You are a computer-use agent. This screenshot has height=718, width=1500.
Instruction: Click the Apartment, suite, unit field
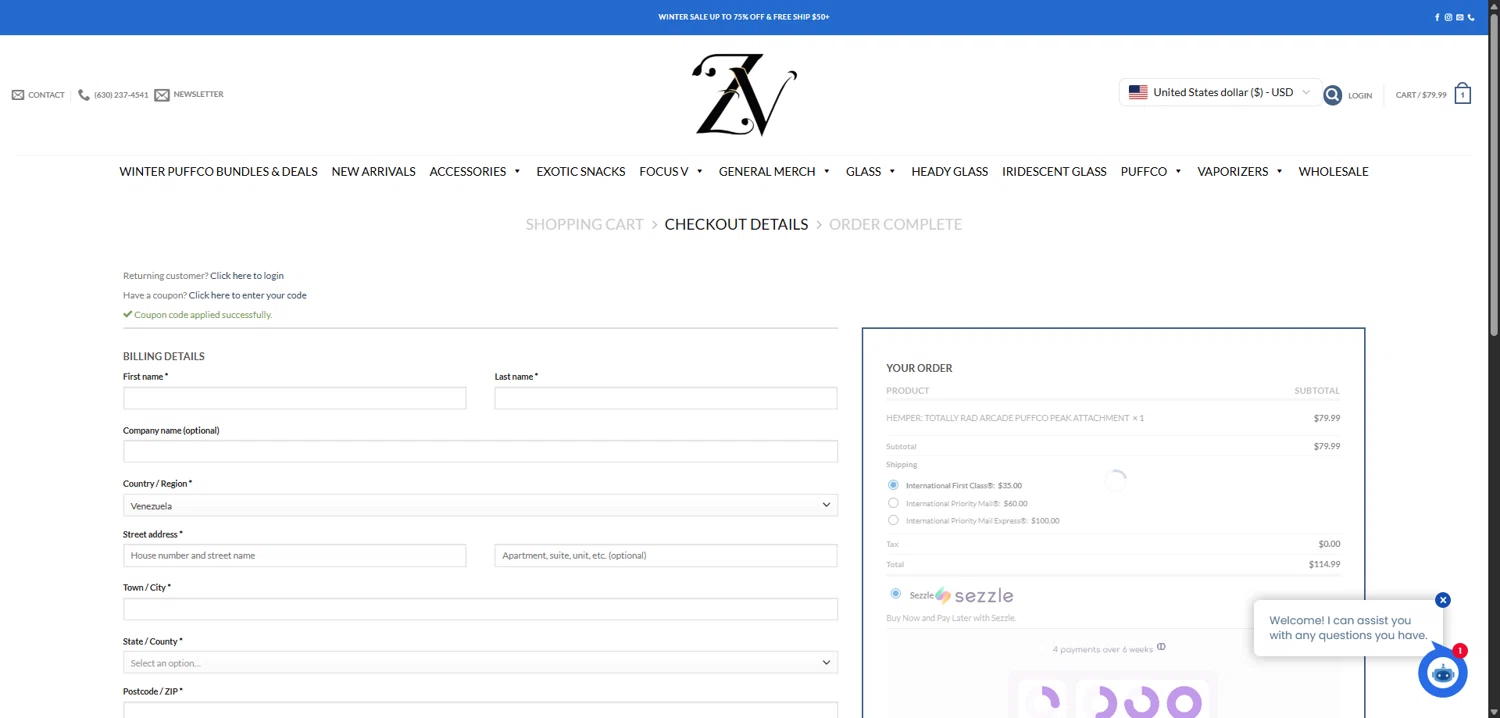pyautogui.click(x=666, y=556)
